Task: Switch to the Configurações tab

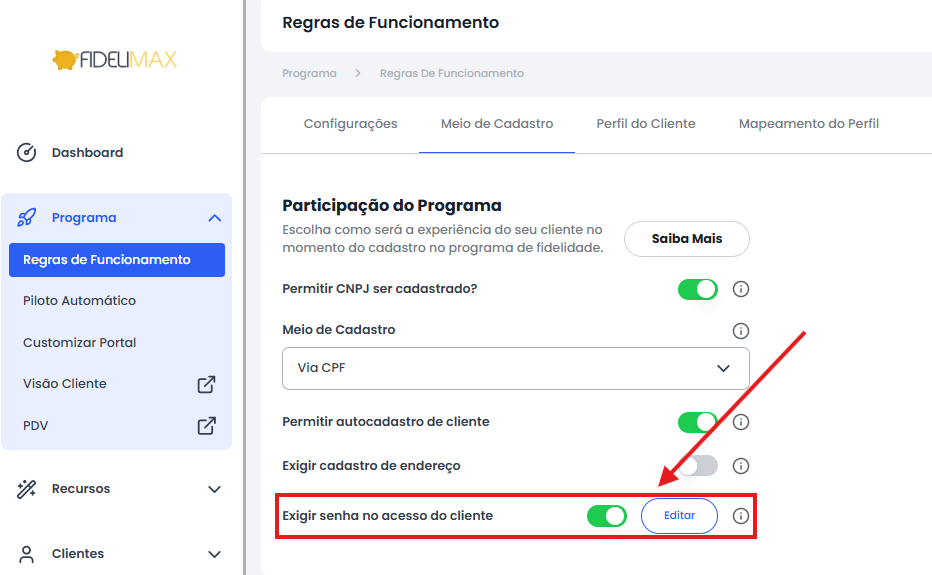Action: [351, 124]
